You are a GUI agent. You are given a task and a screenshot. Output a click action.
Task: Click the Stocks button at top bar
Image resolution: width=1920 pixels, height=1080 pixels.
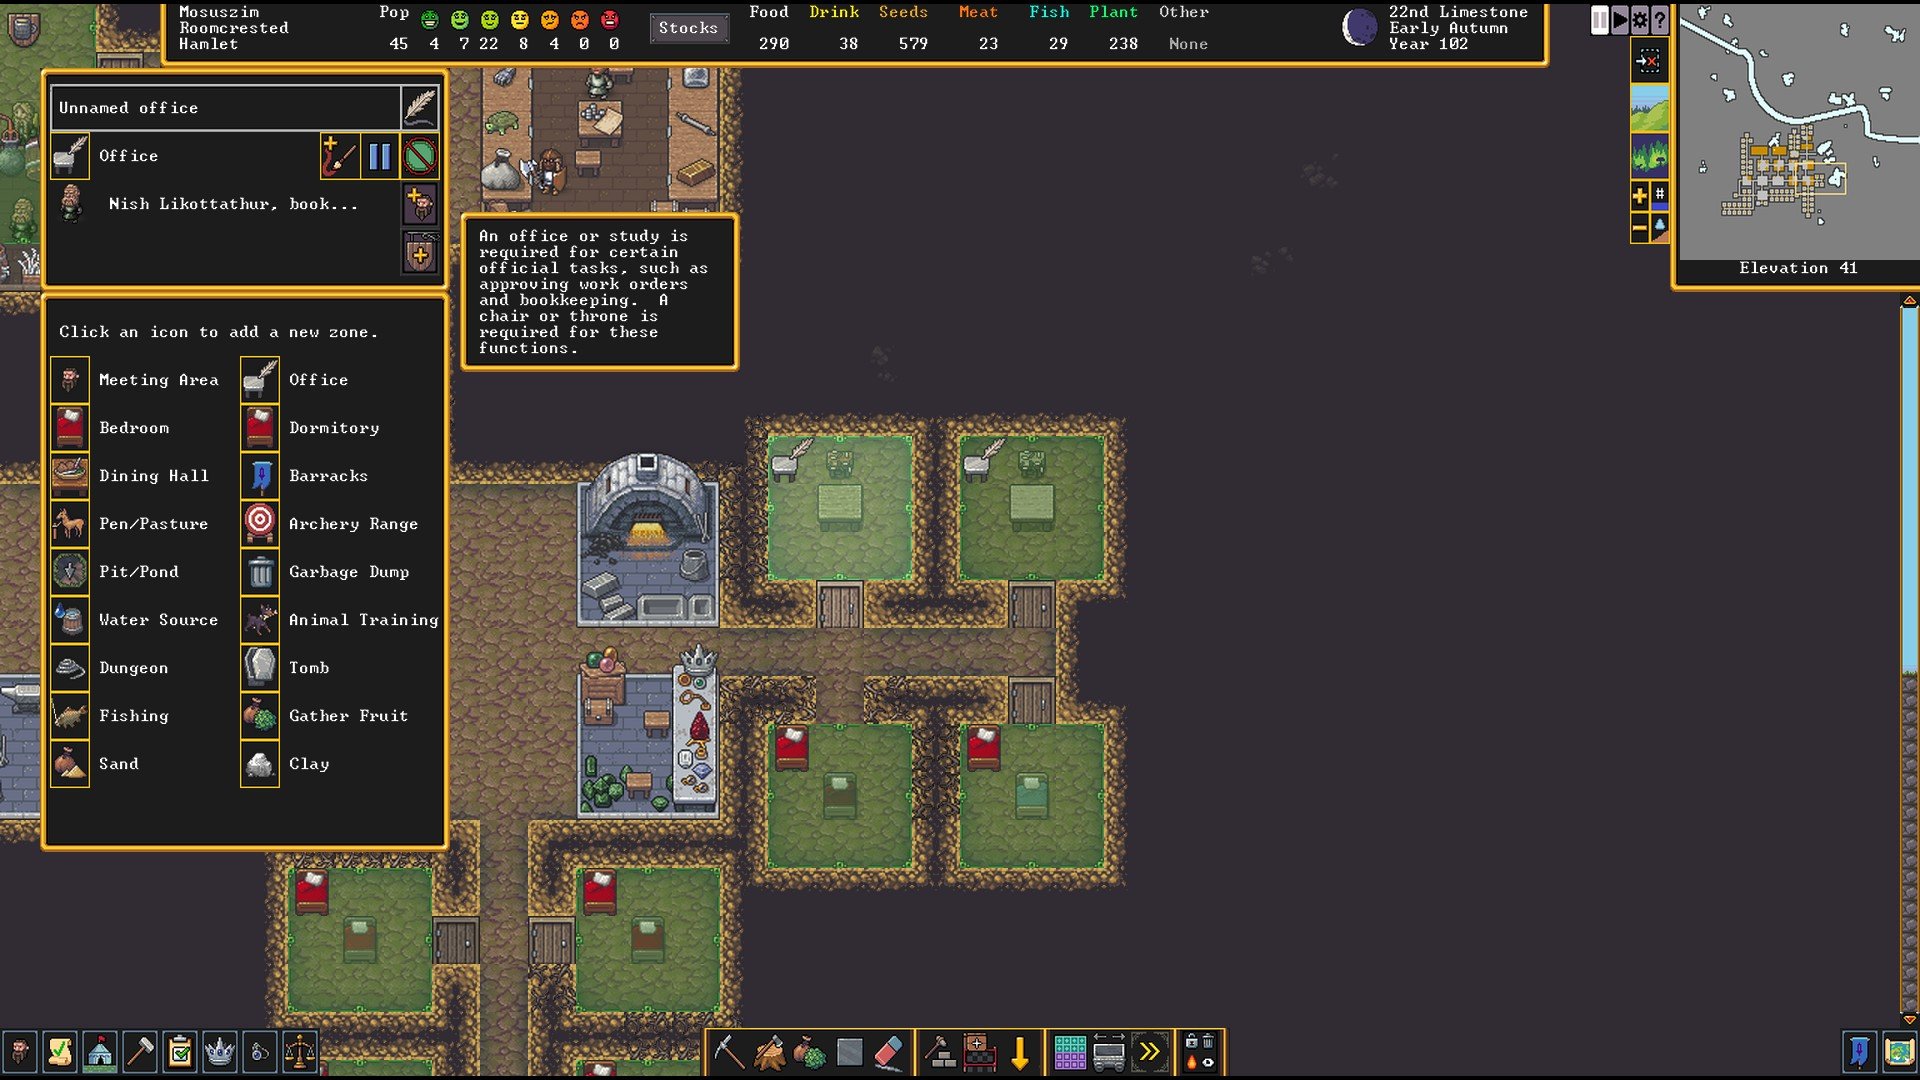687,28
